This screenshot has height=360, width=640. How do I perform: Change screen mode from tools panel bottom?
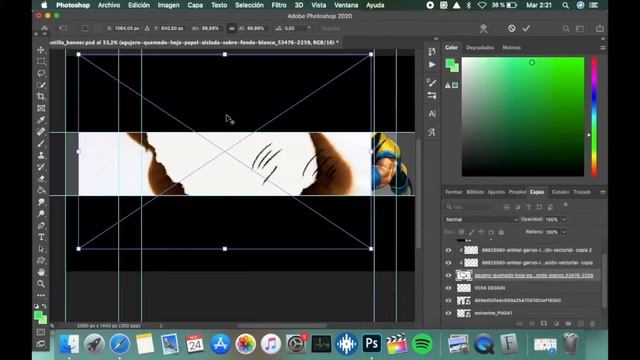[41, 344]
